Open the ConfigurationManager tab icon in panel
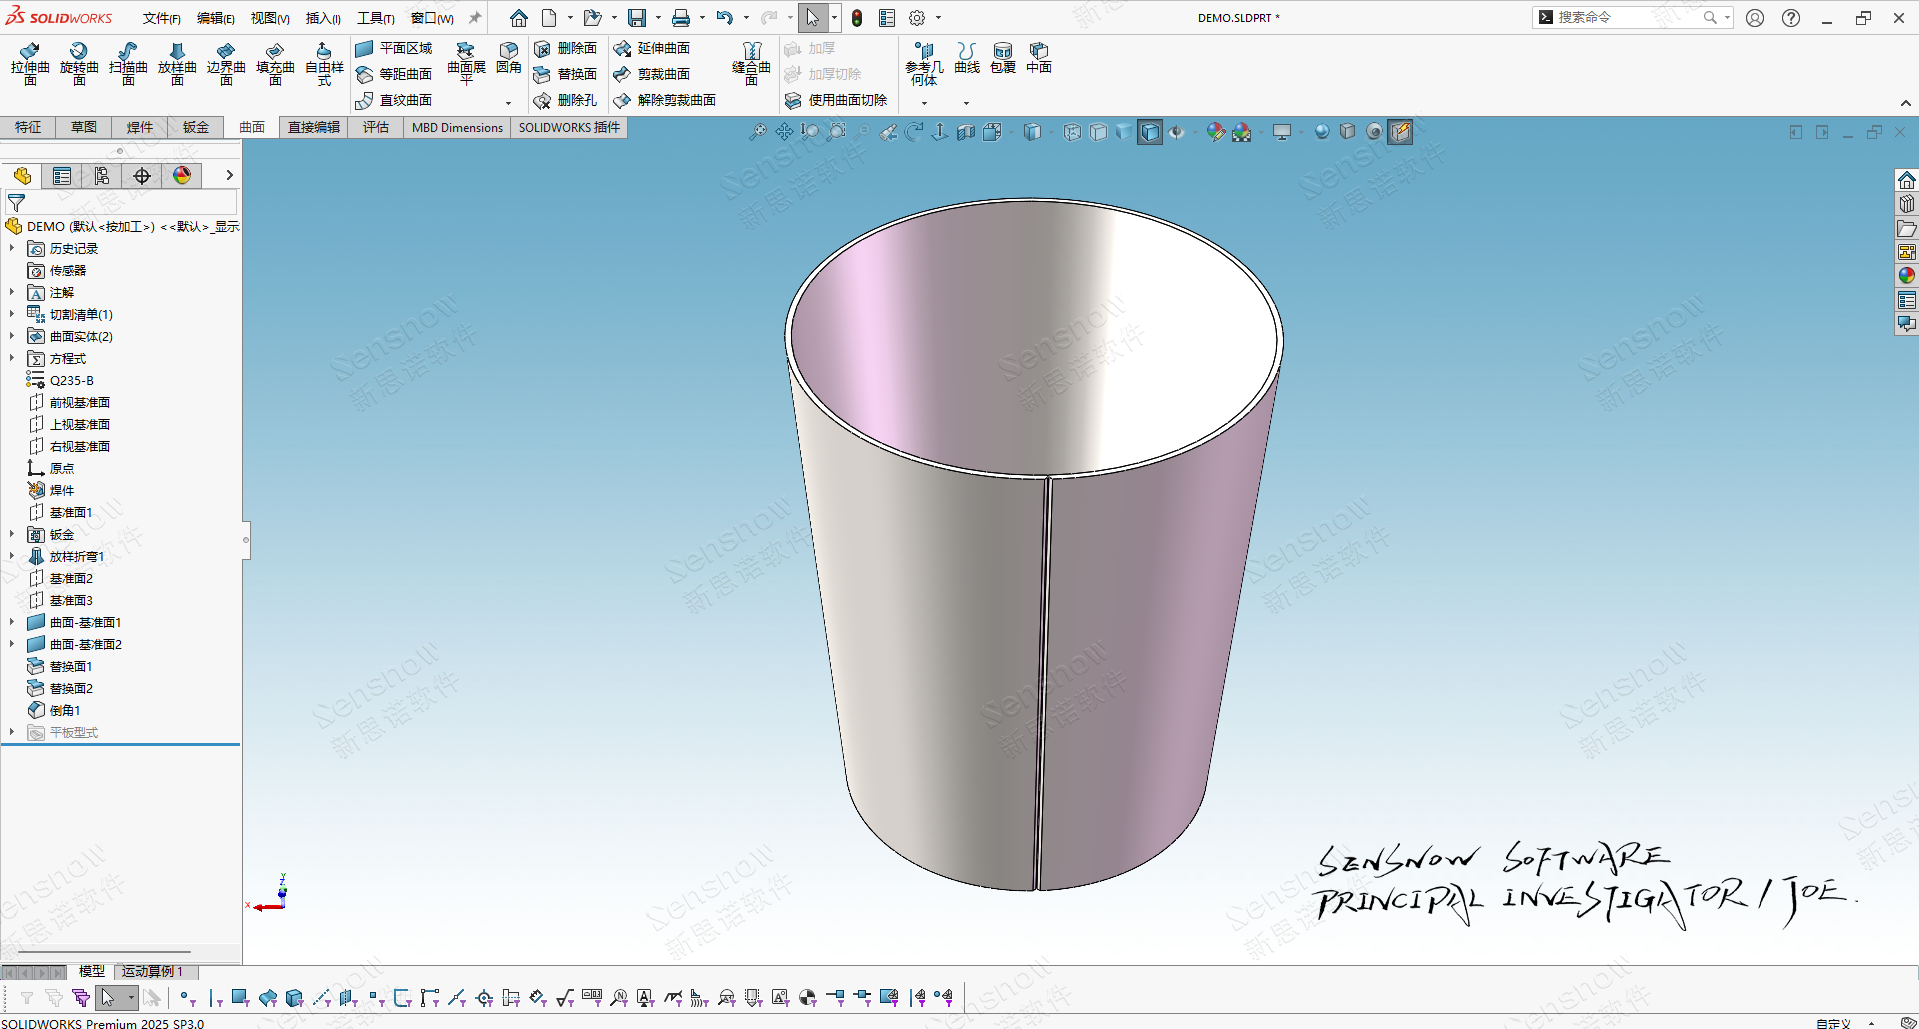 (102, 176)
